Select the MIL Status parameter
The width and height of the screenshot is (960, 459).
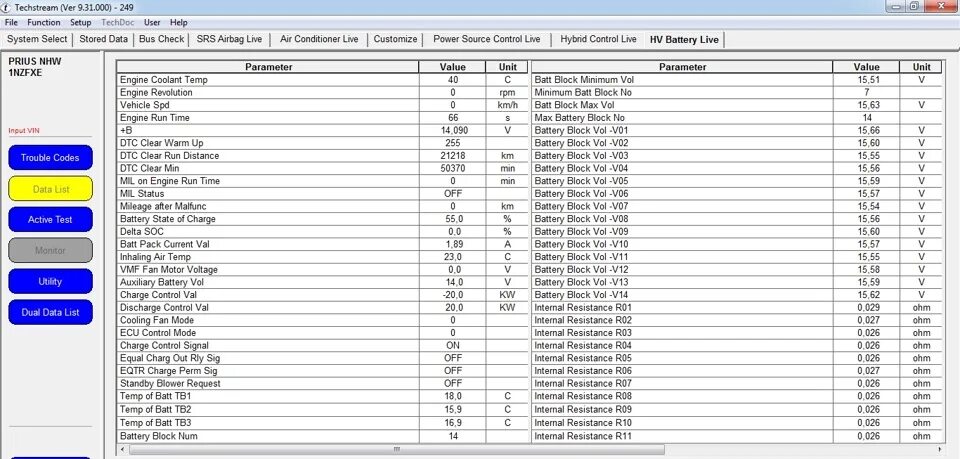pyautogui.click(x=323, y=193)
